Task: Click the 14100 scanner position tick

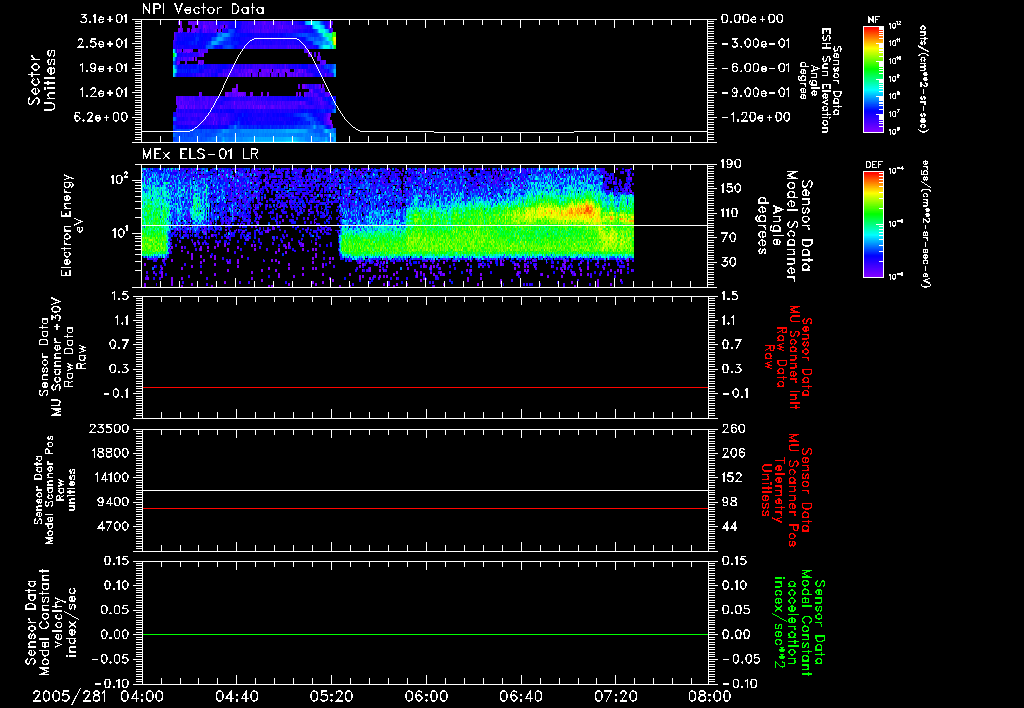Action: (x=110, y=477)
